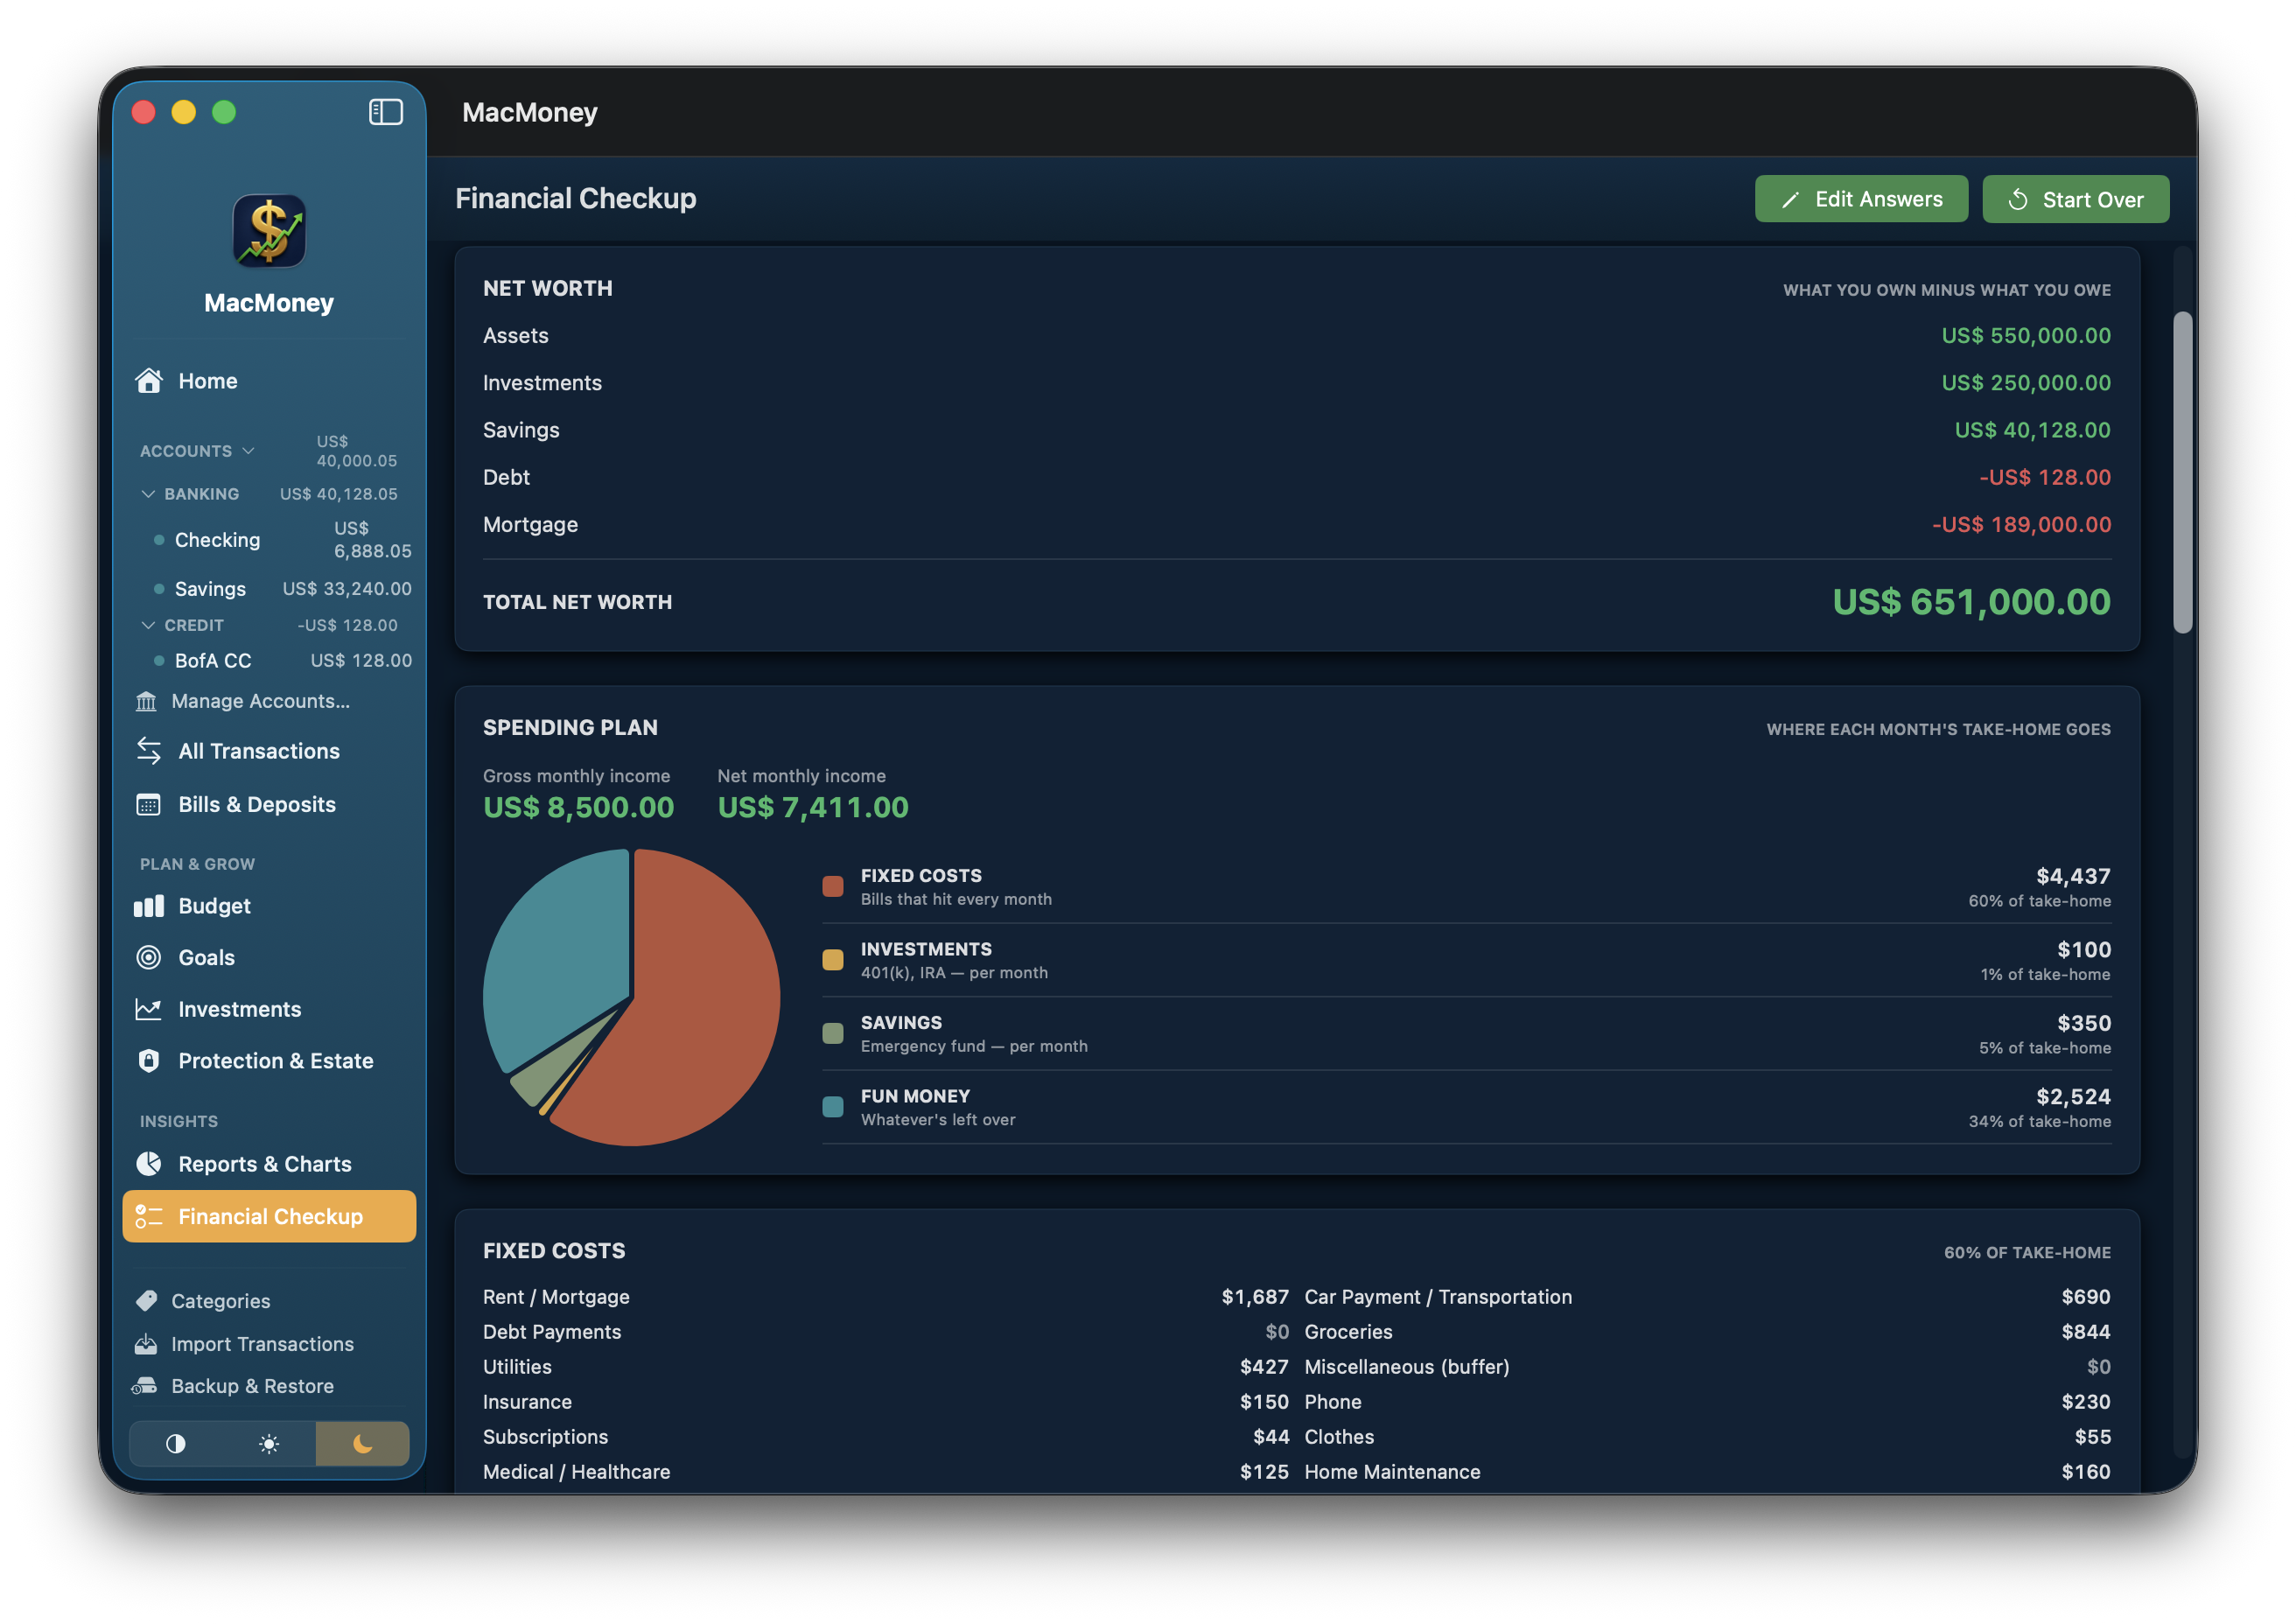Click the Assets US$ 550,000.00 amount
Image resolution: width=2296 pixels, height=1624 pixels.
2026,335
